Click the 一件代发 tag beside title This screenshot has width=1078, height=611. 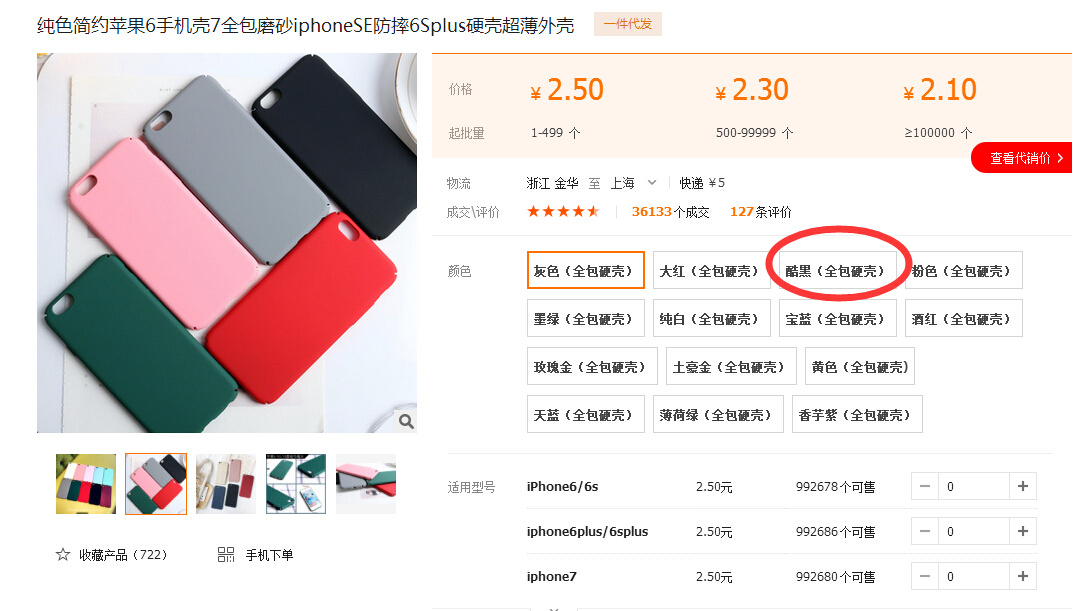628,24
